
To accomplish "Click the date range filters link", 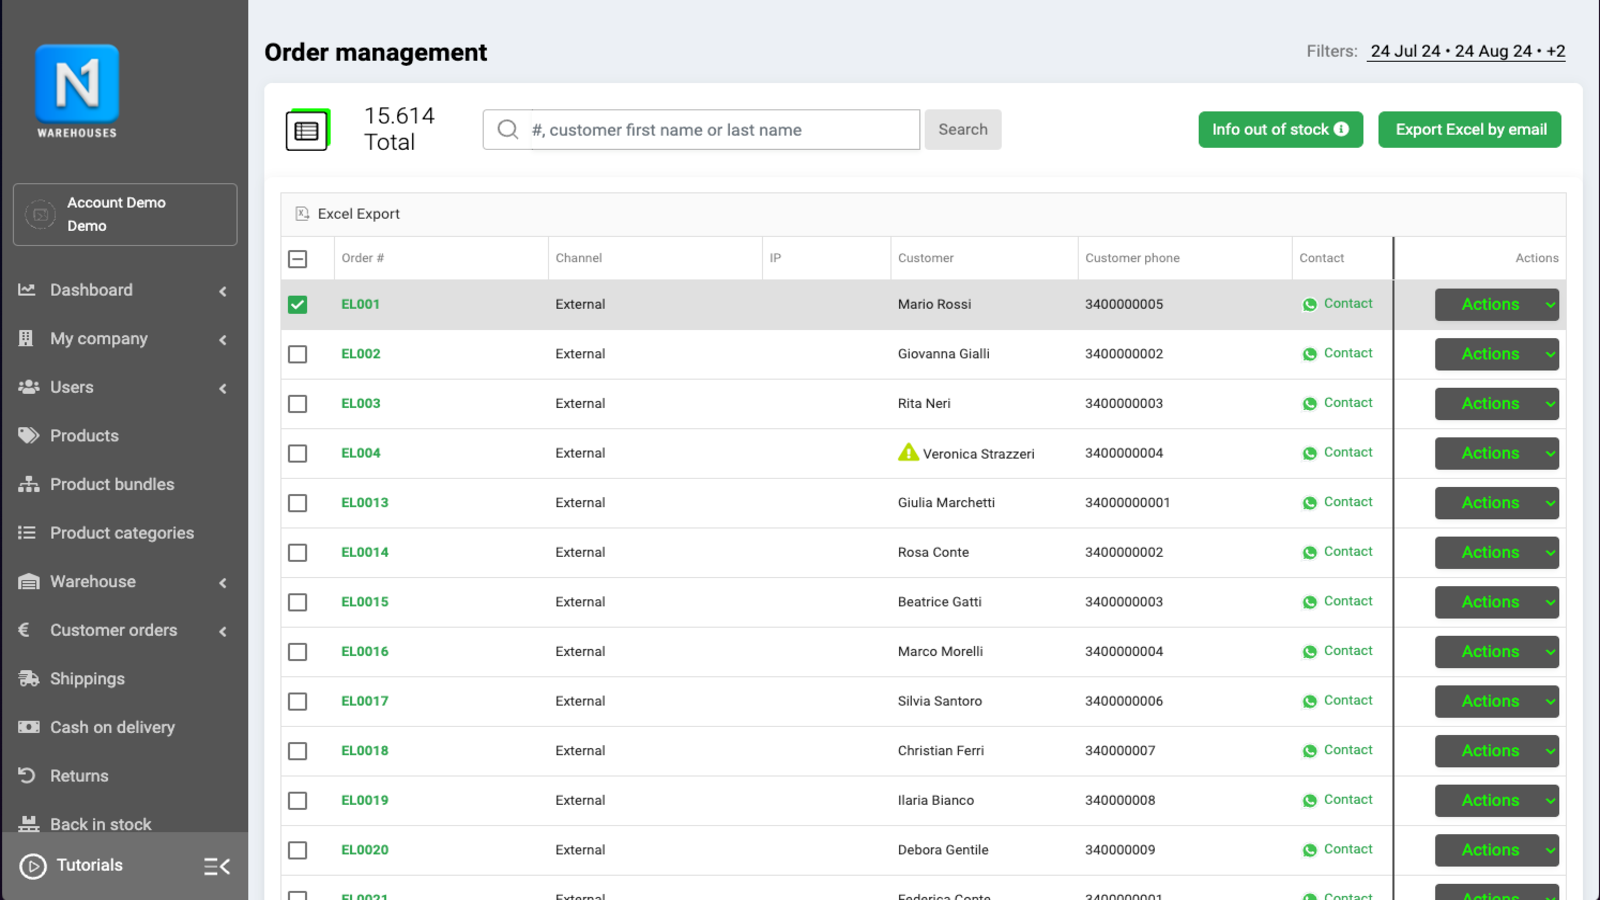I will click(1467, 51).
